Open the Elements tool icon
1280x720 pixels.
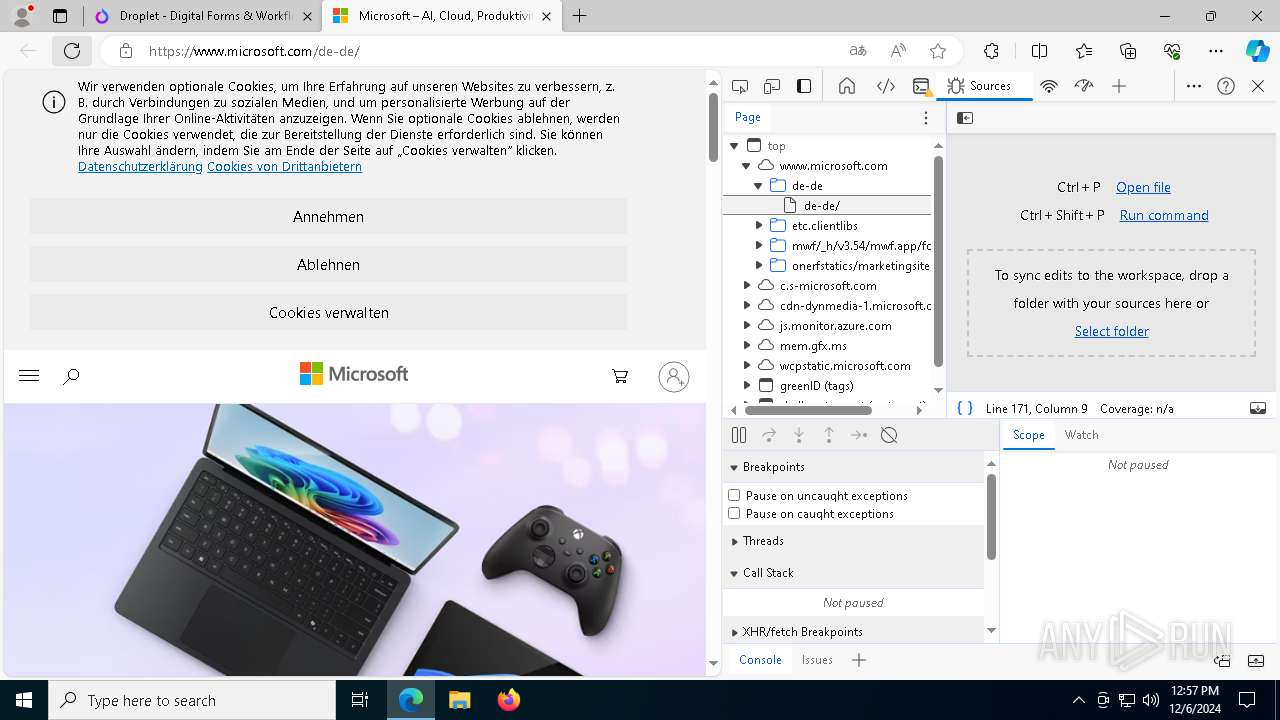click(x=886, y=86)
